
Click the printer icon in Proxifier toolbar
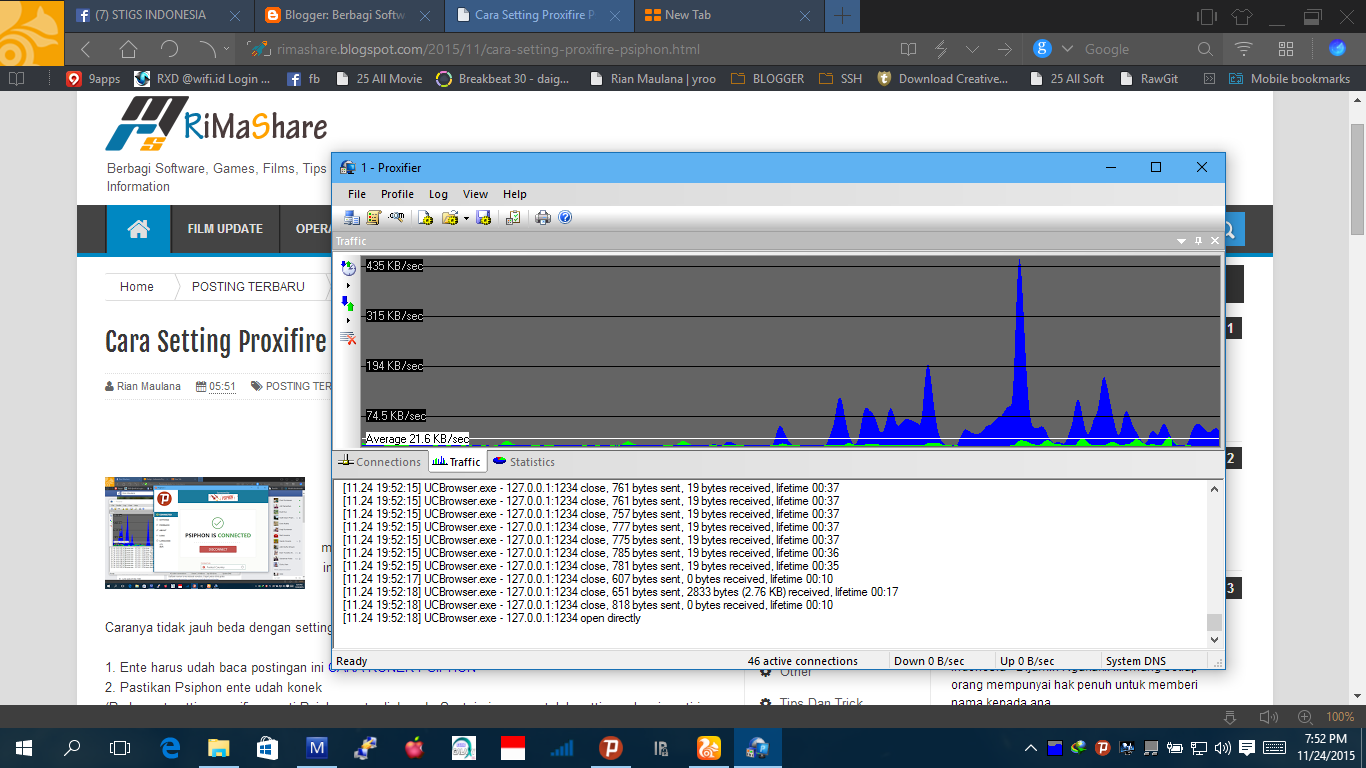pyautogui.click(x=543, y=217)
